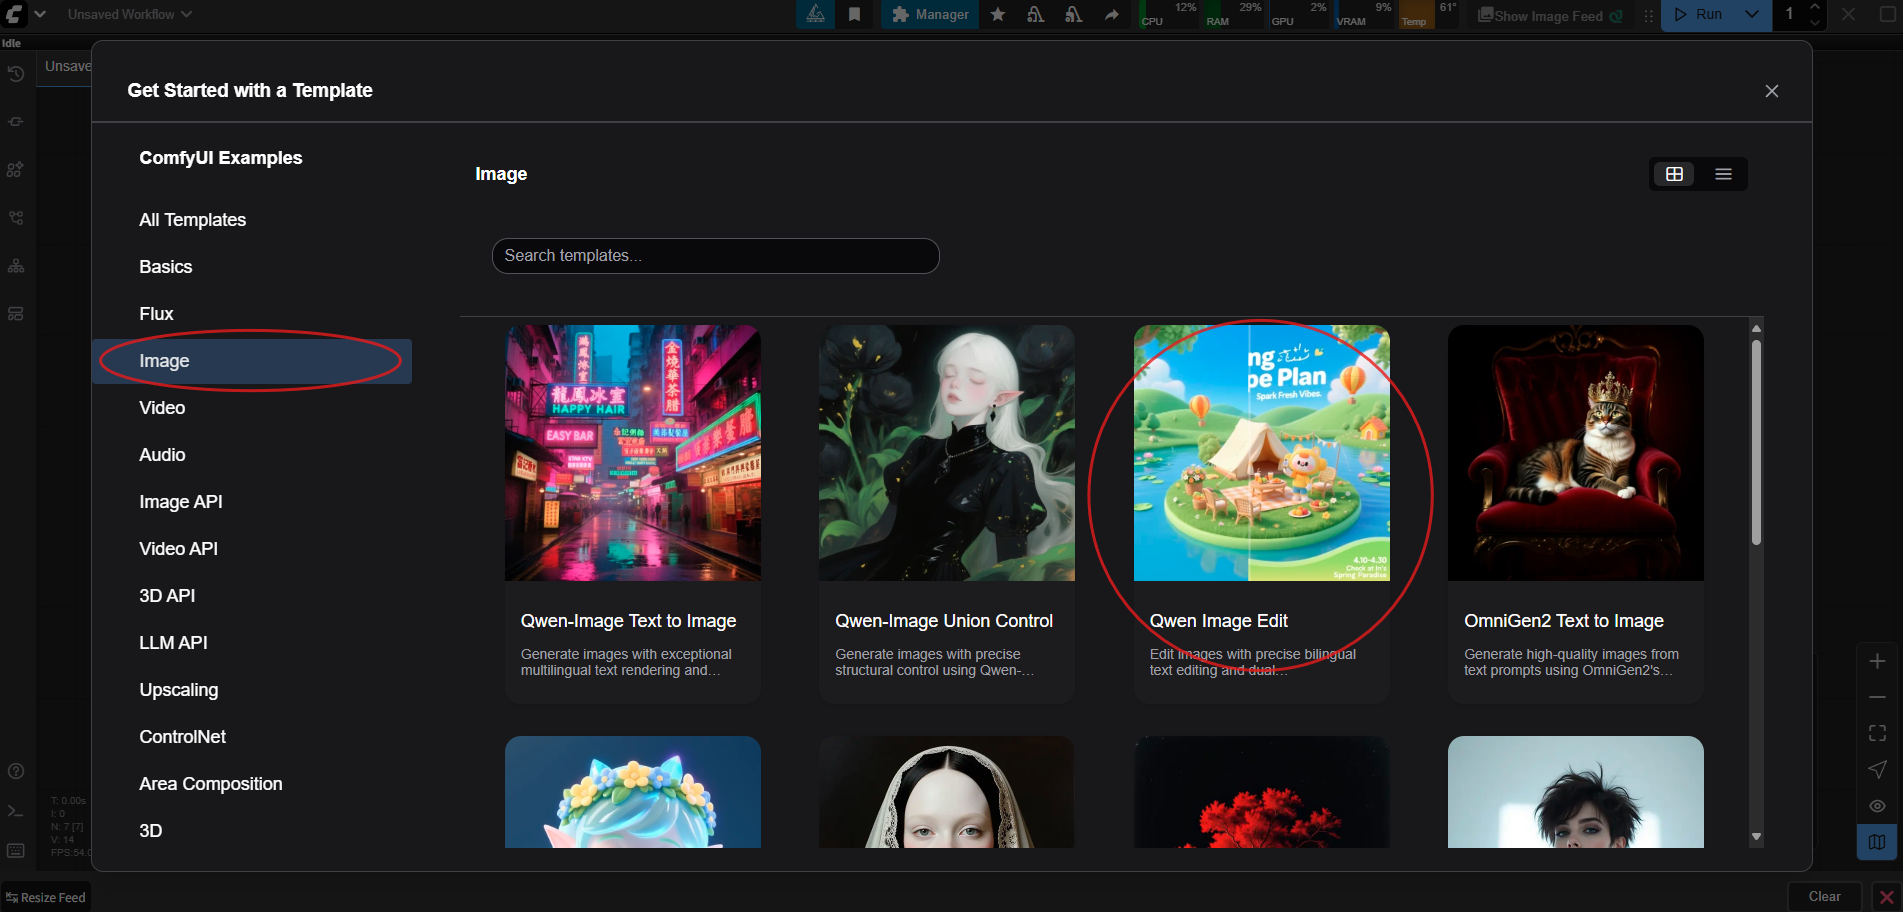This screenshot has width=1903, height=912.
Task: Expand the Run options dropdown arrow
Action: [x=1752, y=14]
